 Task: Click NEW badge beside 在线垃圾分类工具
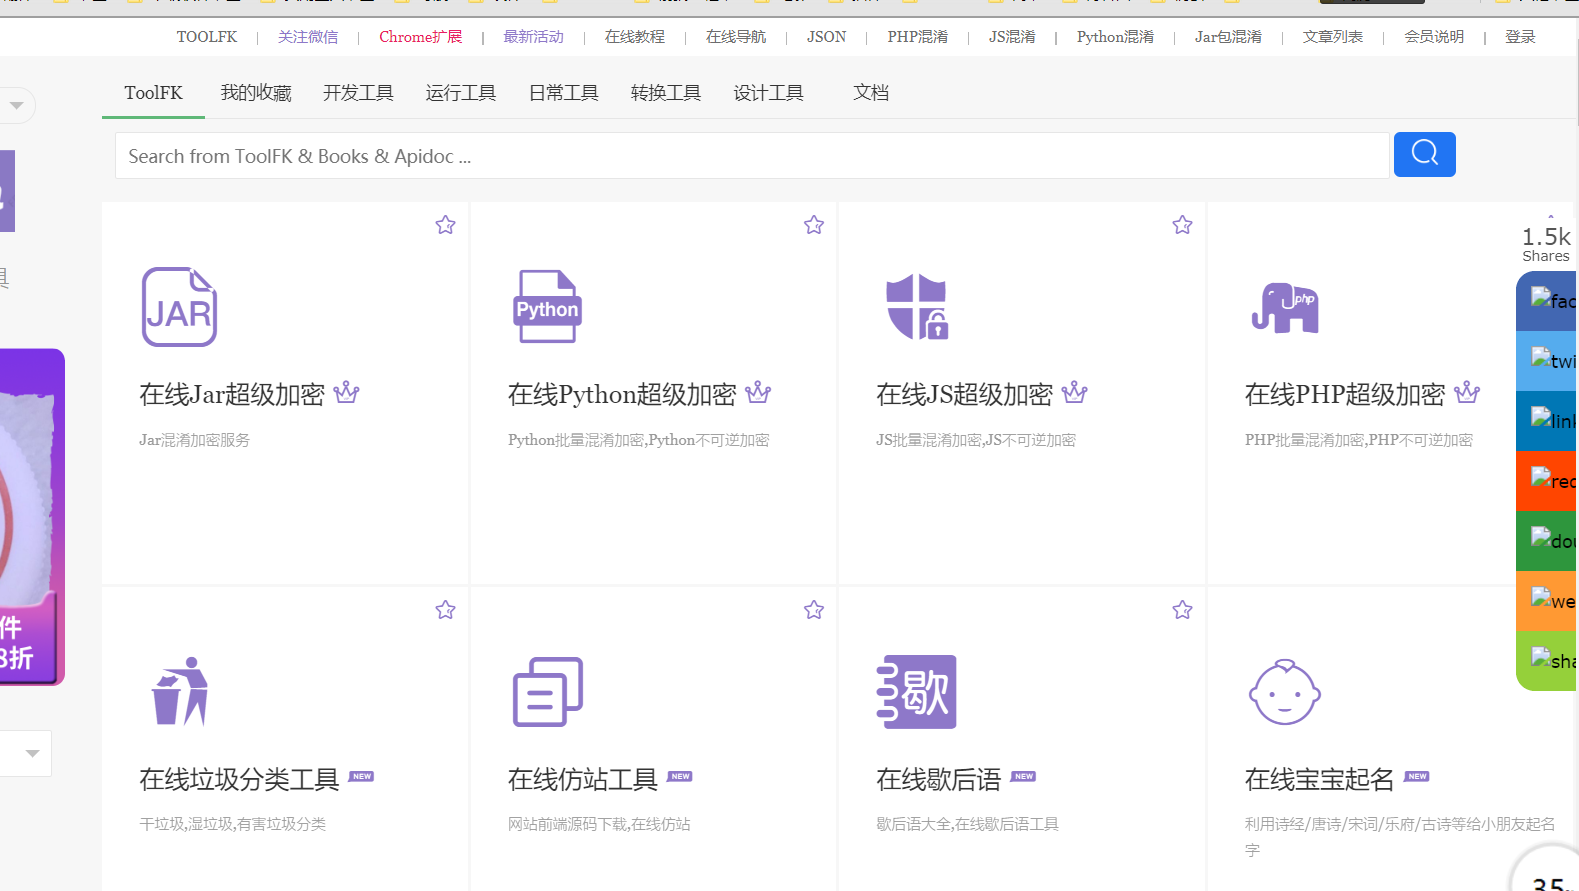361,776
